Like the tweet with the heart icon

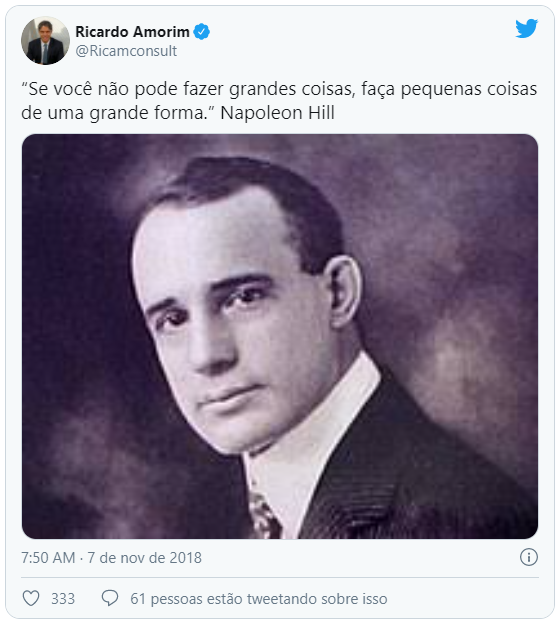(31, 599)
